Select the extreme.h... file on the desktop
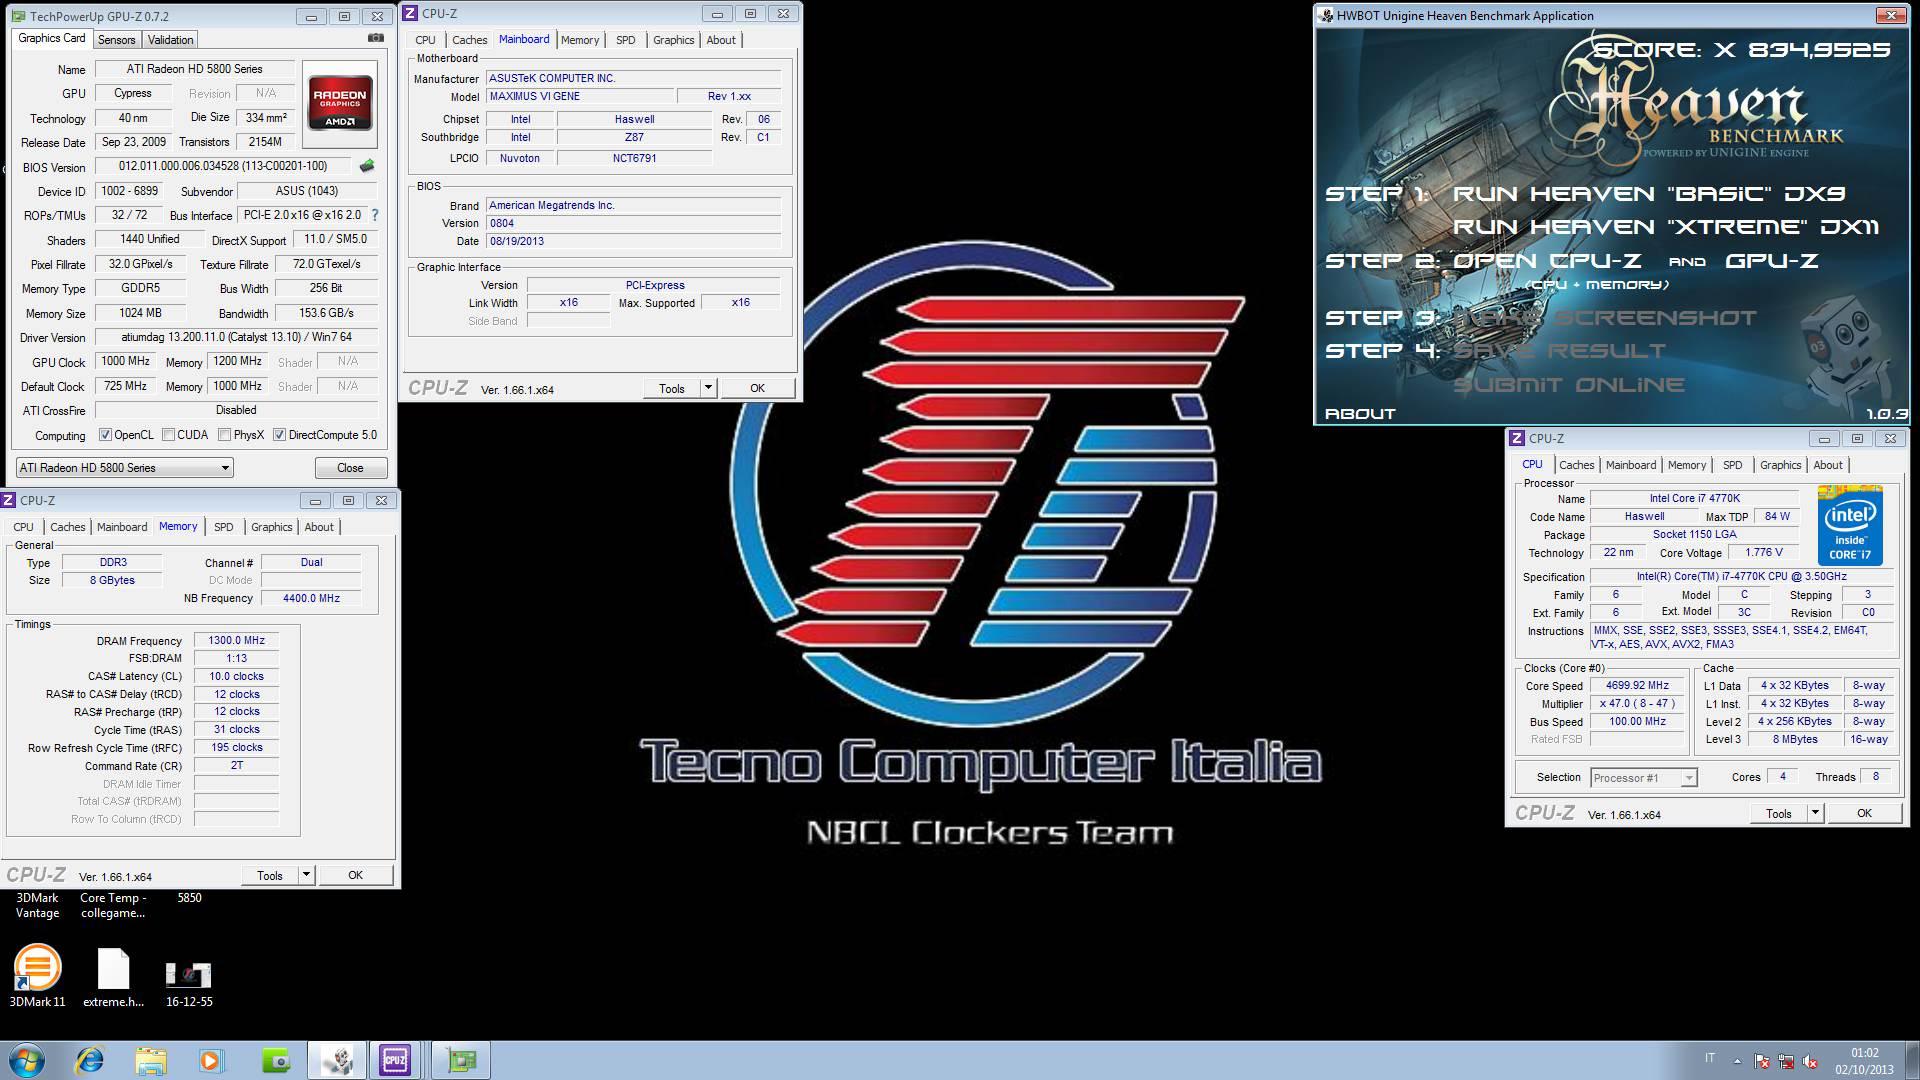Viewport: 1920px width, 1080px height. pyautogui.click(x=113, y=977)
